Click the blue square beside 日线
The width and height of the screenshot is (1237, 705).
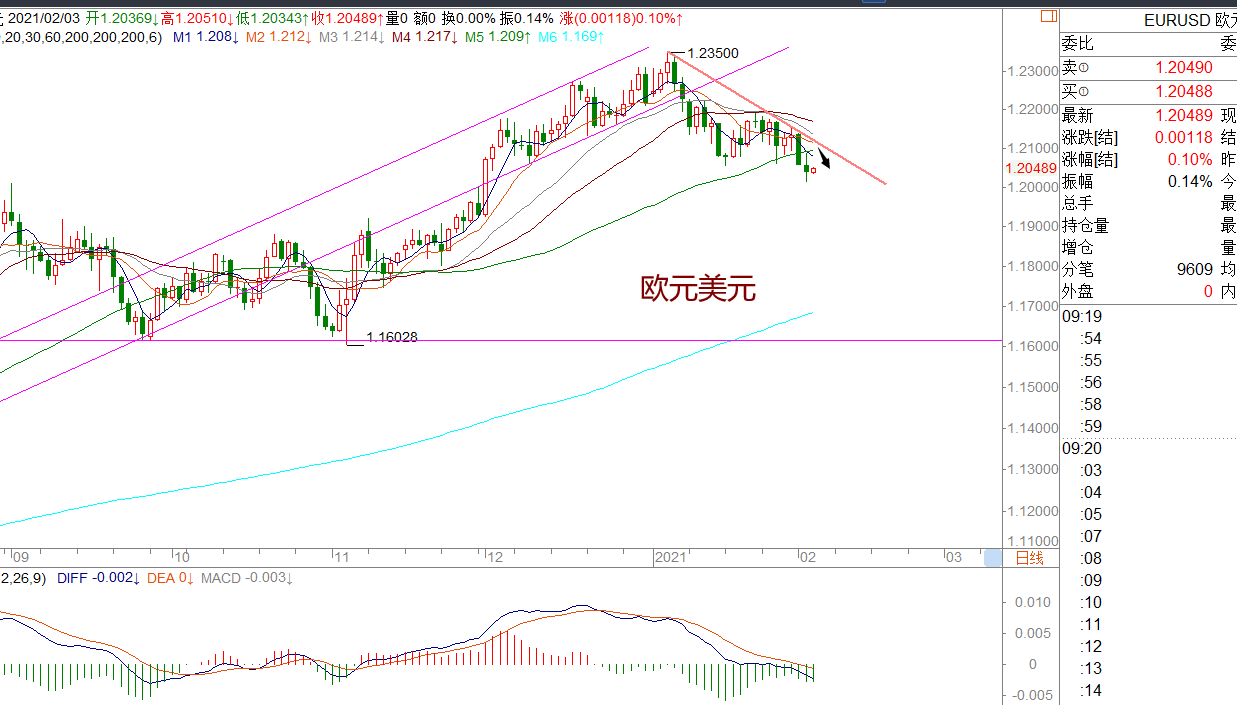(992, 558)
